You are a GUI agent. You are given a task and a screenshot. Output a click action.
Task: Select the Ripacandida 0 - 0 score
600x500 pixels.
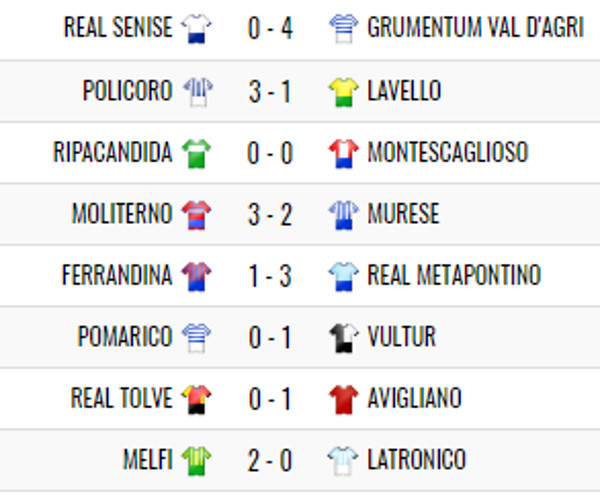click(270, 154)
